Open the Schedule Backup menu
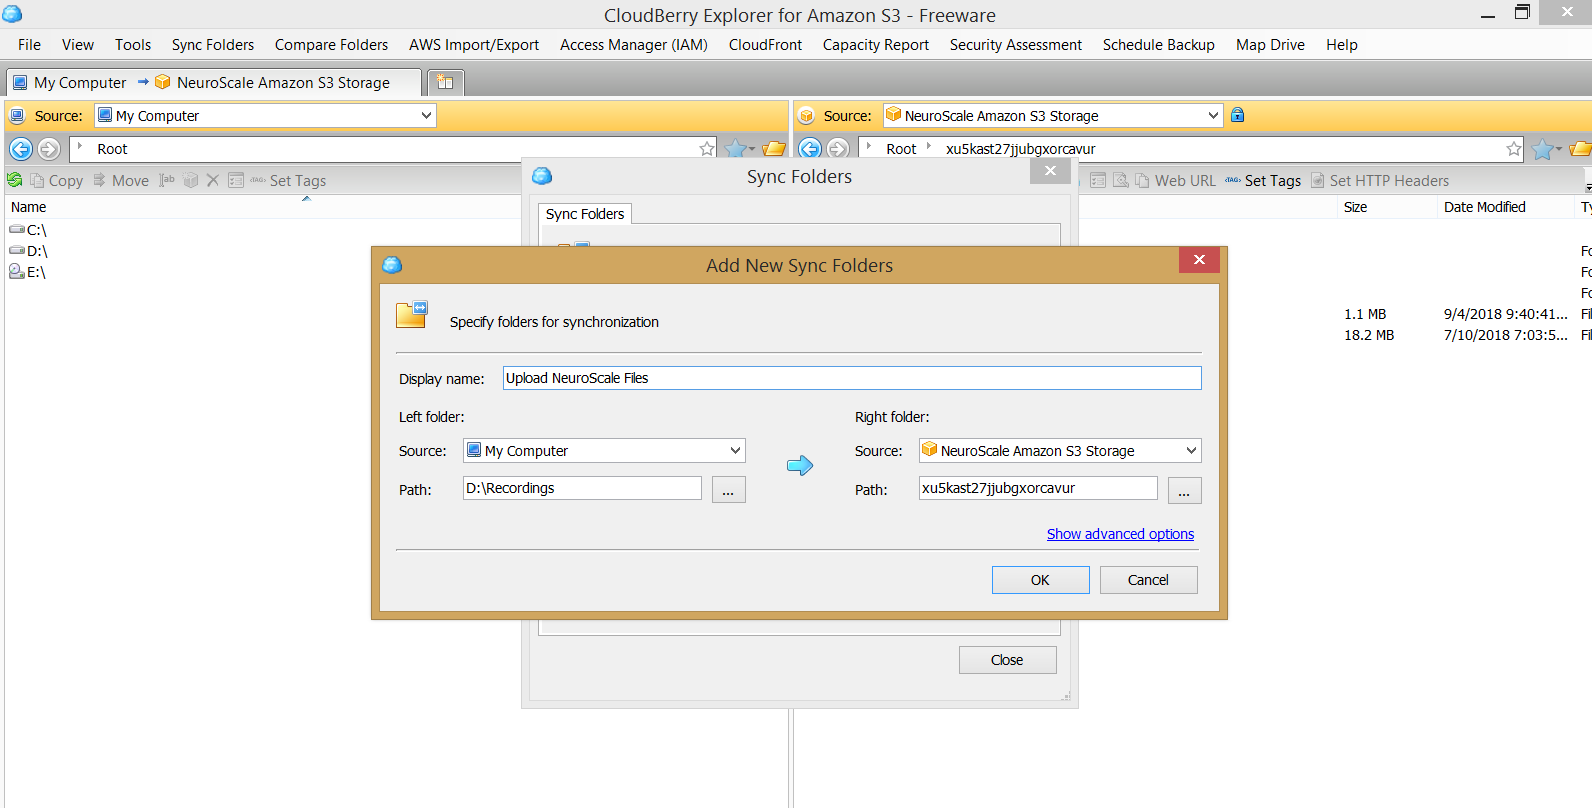 click(1159, 45)
